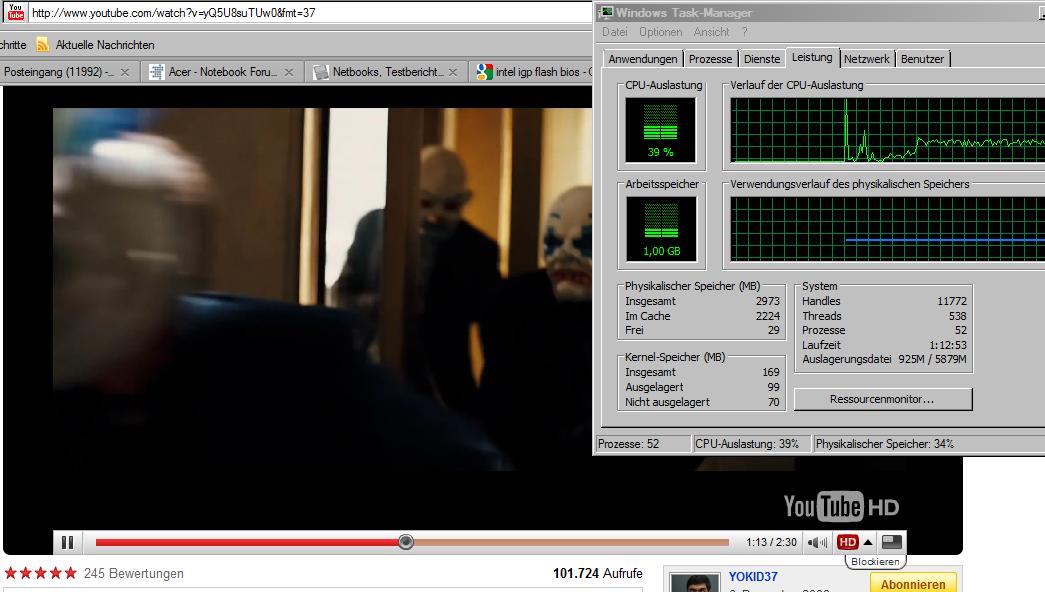
Task: Select the intel igp flash bios browser tab
Action: pyautogui.click(x=532, y=72)
